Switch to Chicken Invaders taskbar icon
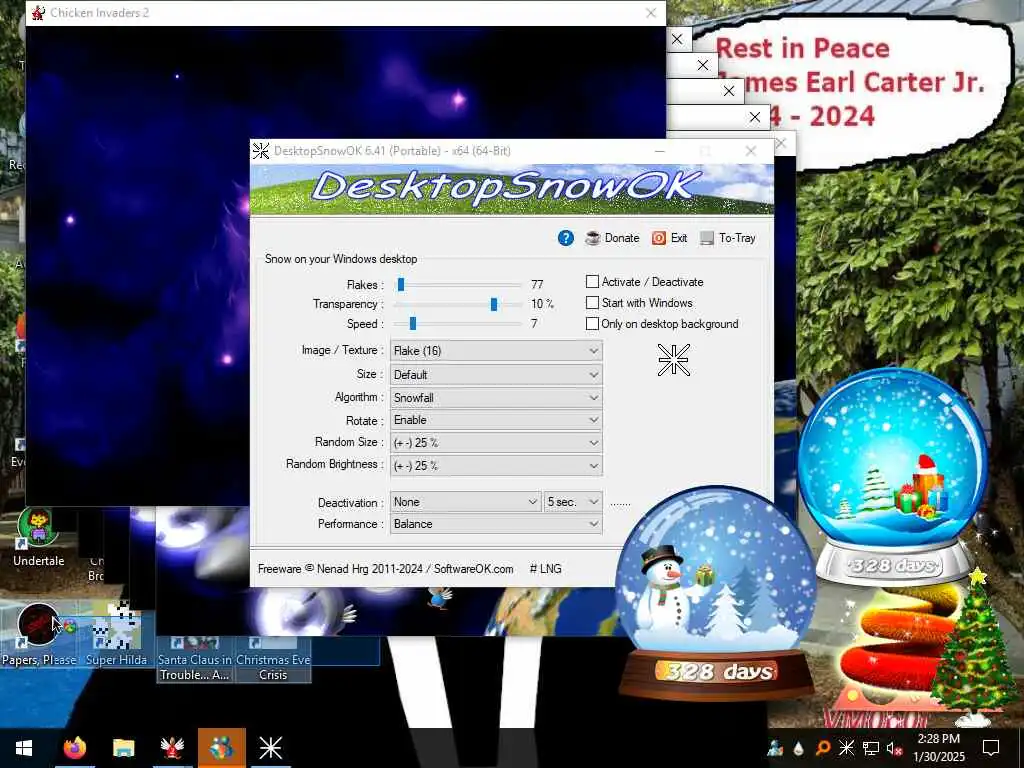Viewport: 1024px width, 768px height. 172,748
